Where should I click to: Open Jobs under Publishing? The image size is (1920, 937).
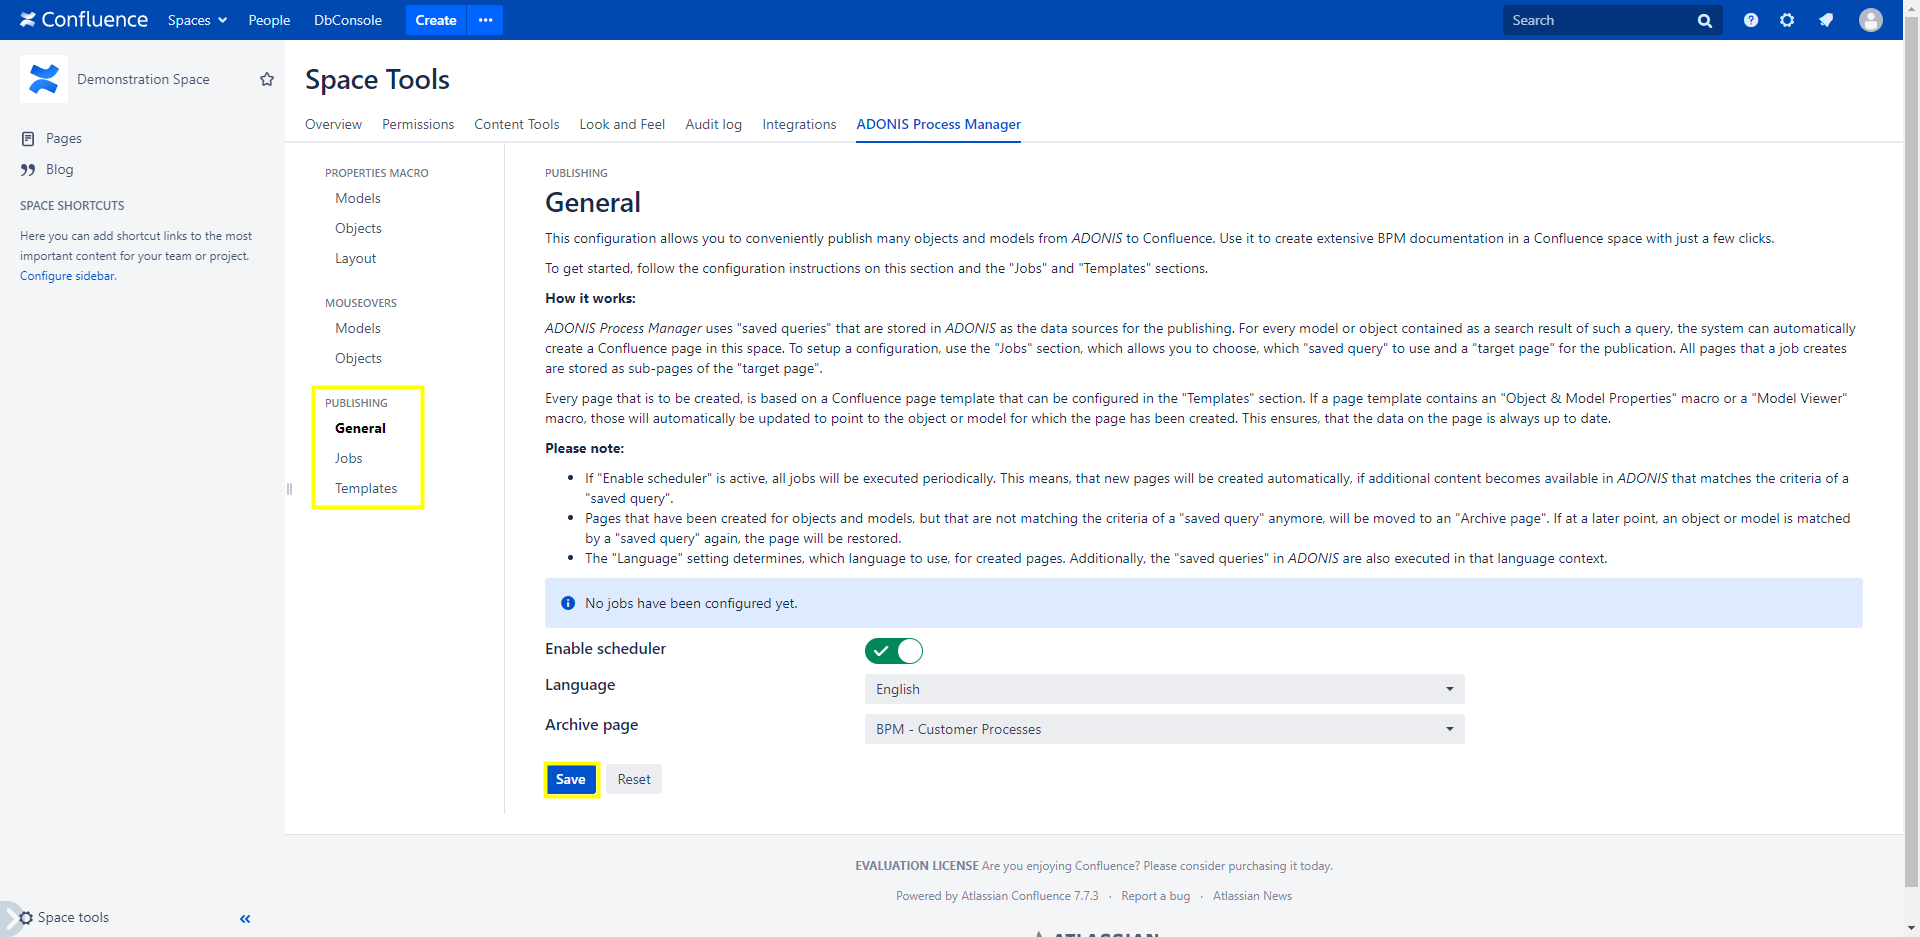[x=349, y=458]
